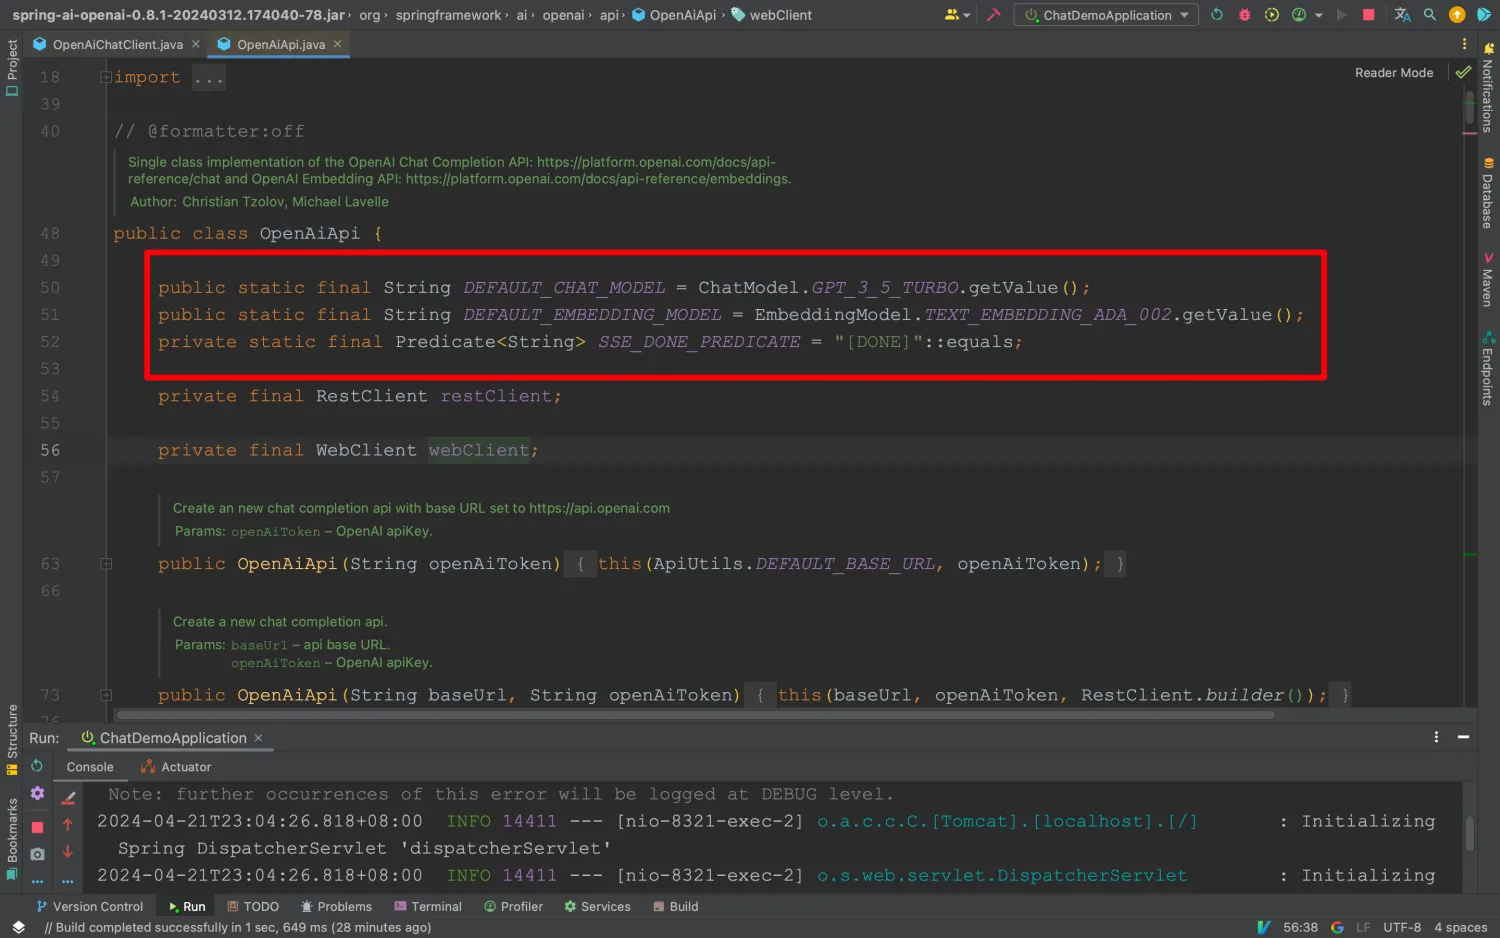
Task: Clear console with the eraser icon
Action: coord(68,797)
